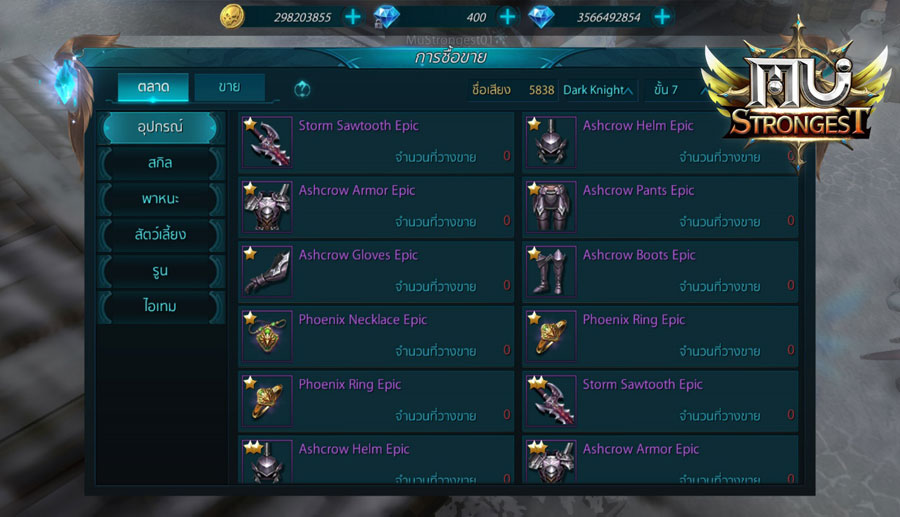Open the ตลาด market tab
900x517 pixels.
(153, 87)
